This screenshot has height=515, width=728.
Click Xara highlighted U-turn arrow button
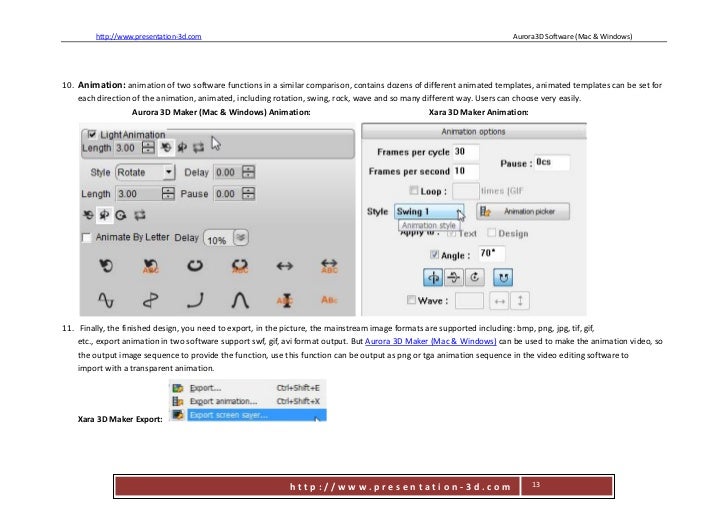(503, 277)
